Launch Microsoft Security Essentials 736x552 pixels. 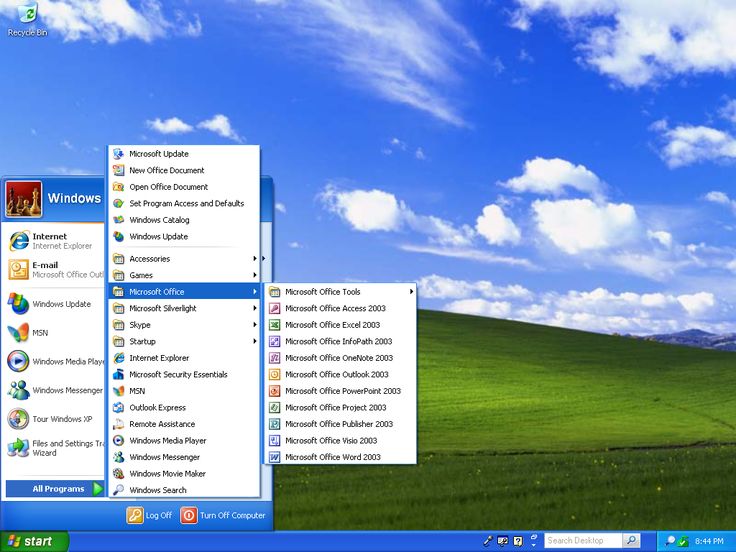tap(184, 374)
